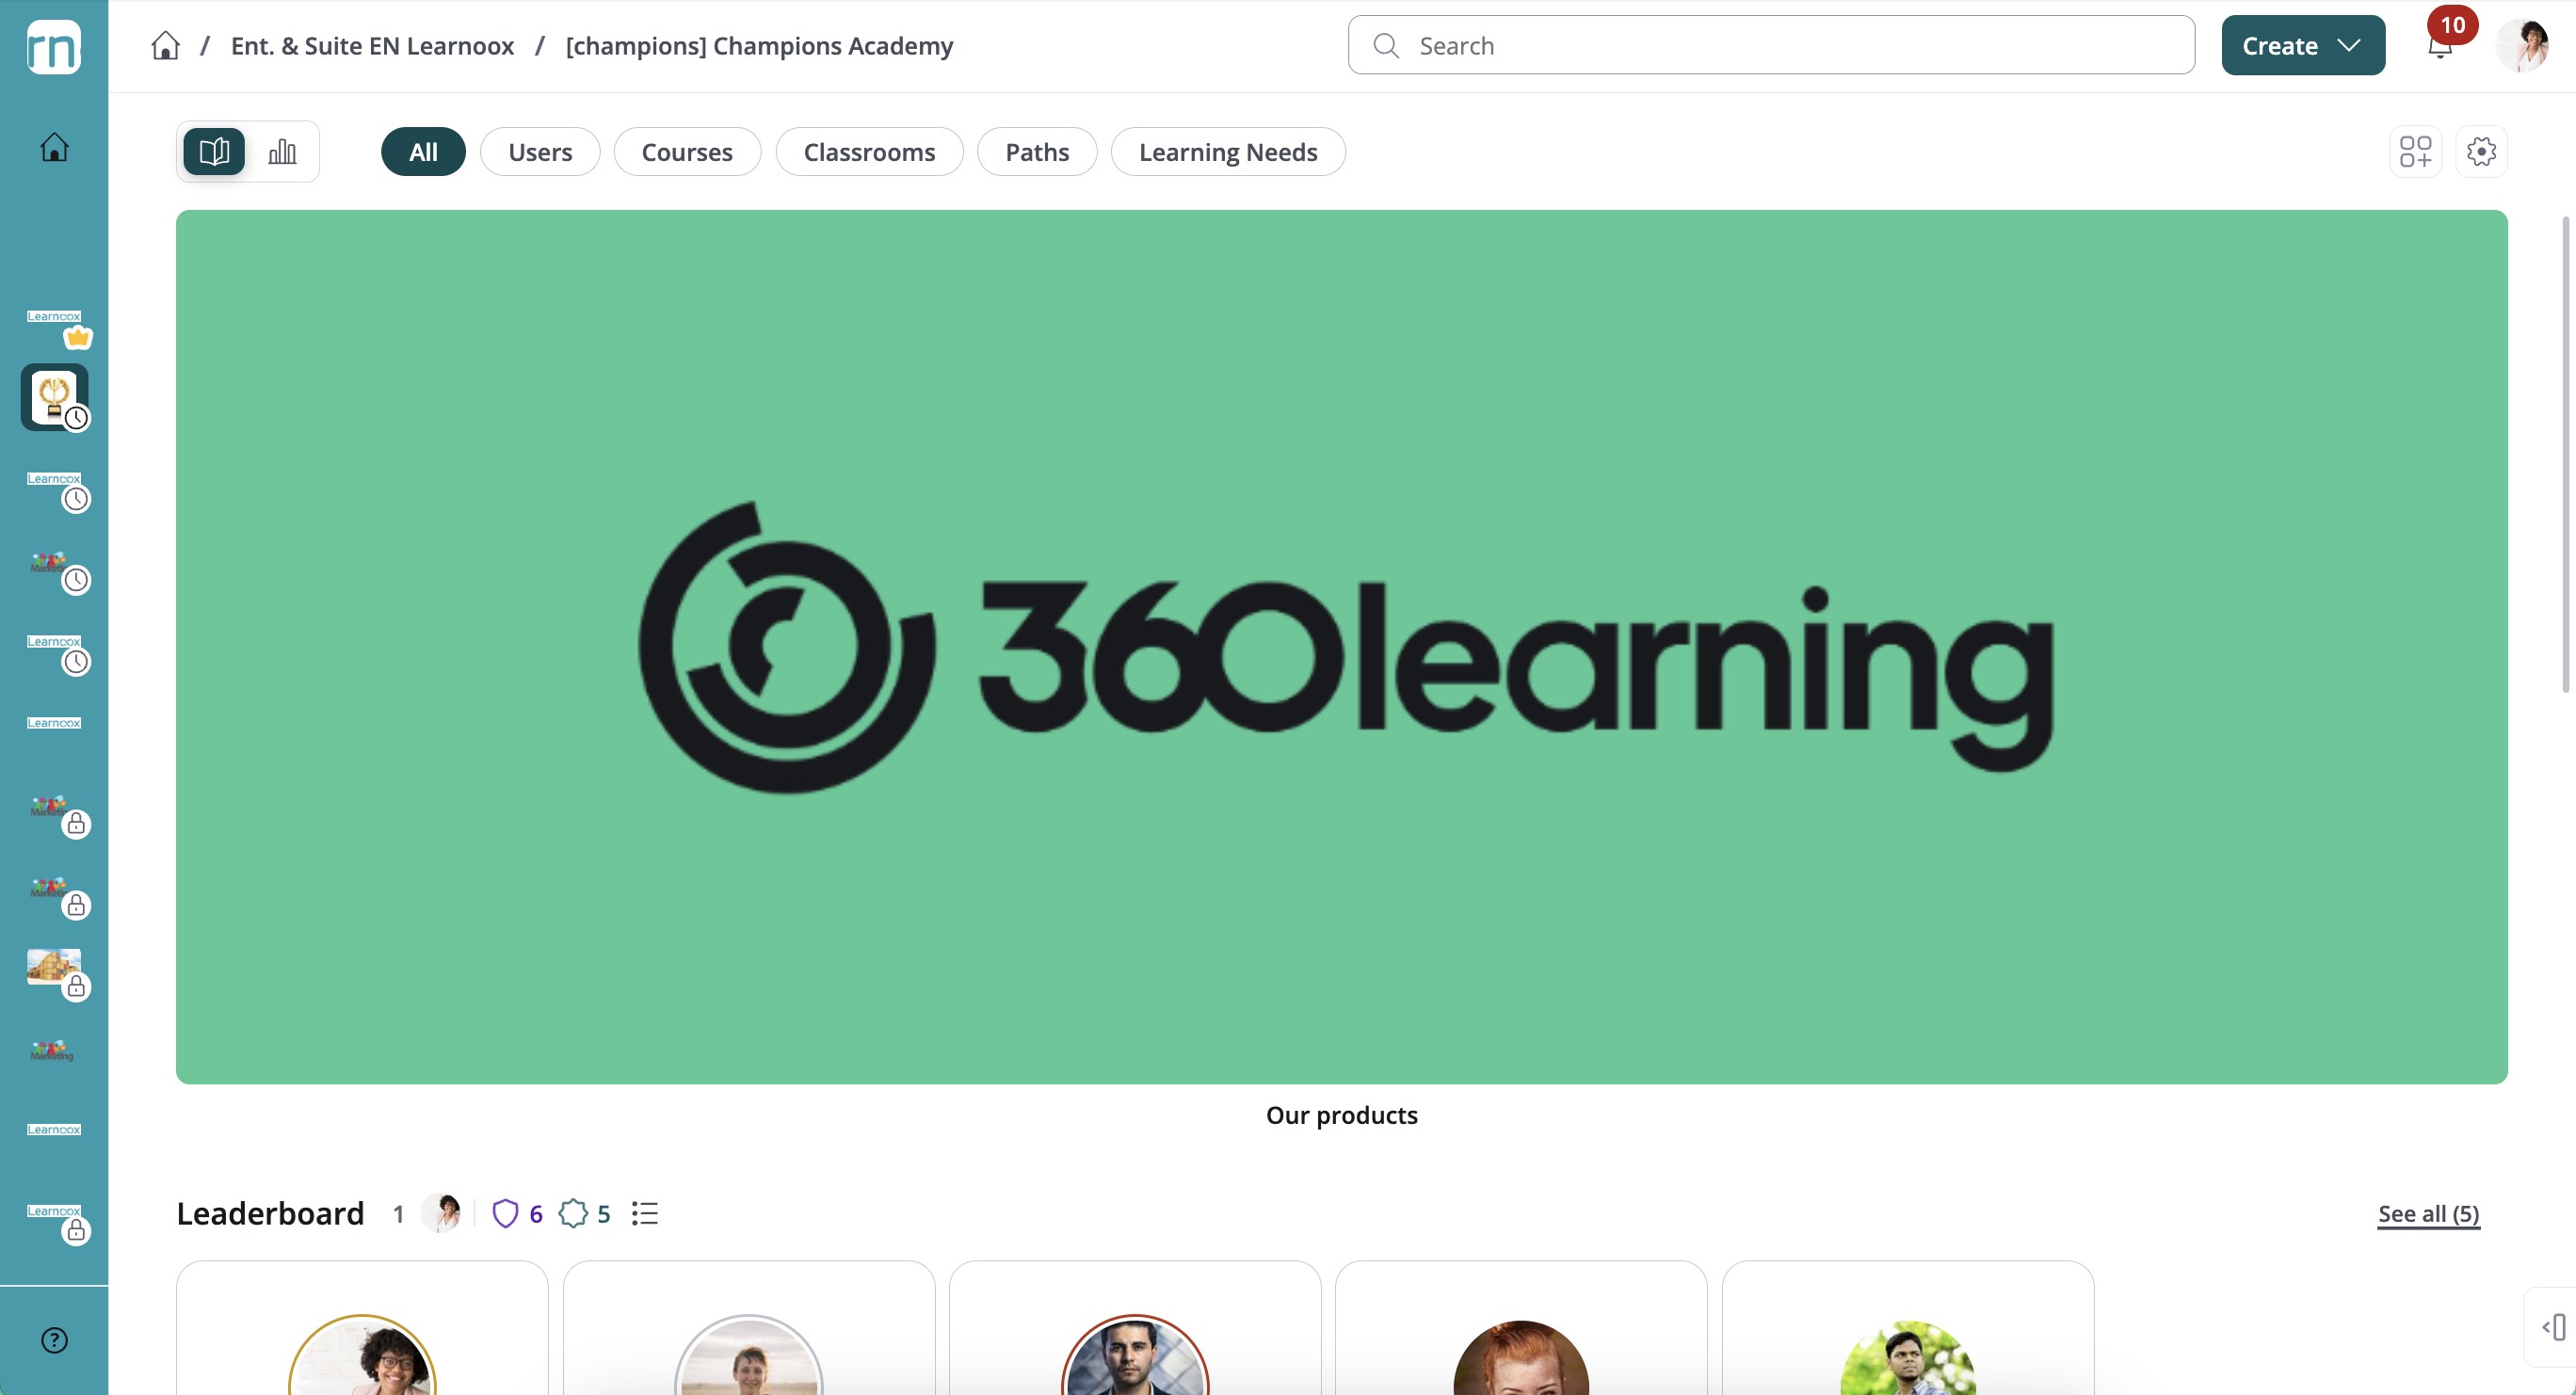This screenshot has height=1395, width=2576.
Task: Expand the side panel collapse arrow
Action: tap(2554, 1327)
